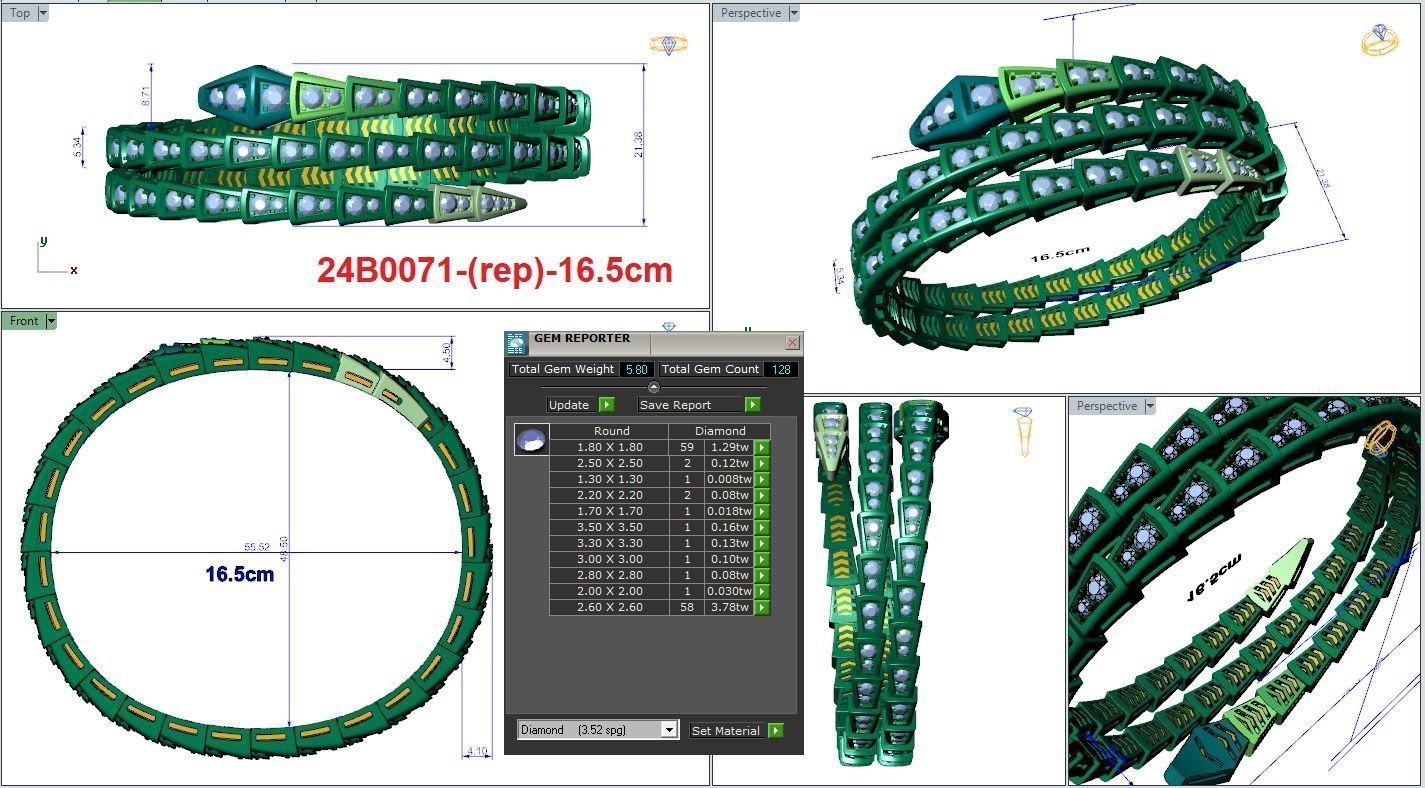Click the green arrow on the 2.00 X 2.00 row
The width and height of the screenshot is (1425, 788).
[762, 591]
